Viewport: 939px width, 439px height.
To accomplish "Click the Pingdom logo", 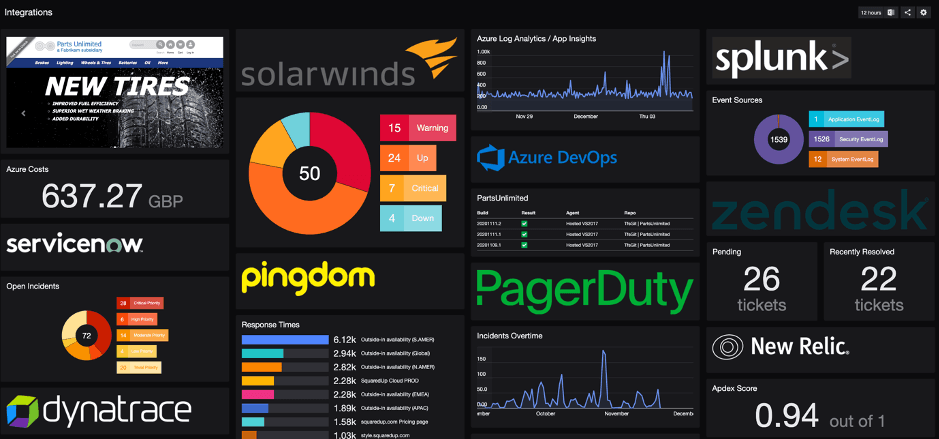I will pyautogui.click(x=308, y=279).
